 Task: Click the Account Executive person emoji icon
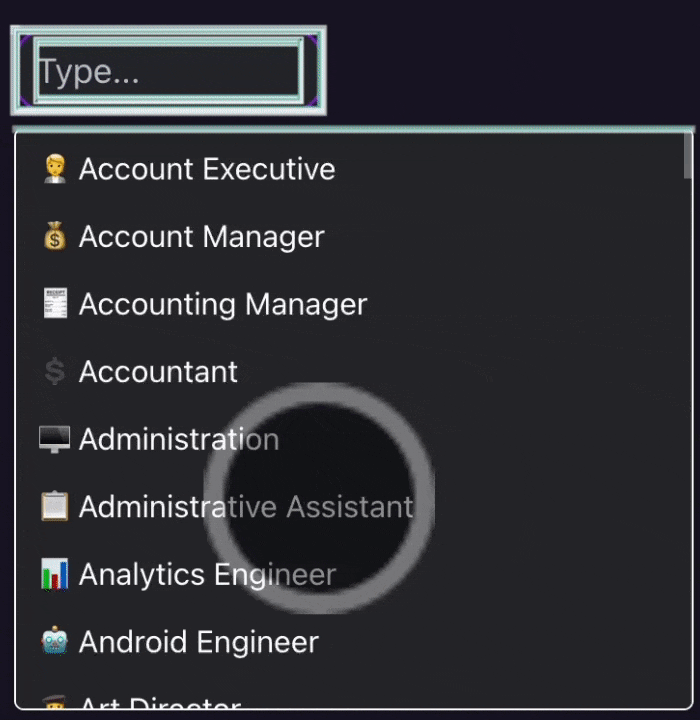[55, 169]
